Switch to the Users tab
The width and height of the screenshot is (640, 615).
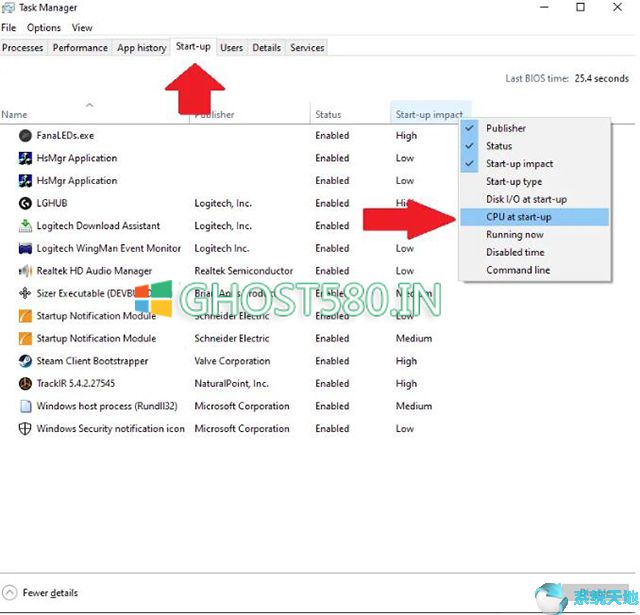click(x=231, y=48)
